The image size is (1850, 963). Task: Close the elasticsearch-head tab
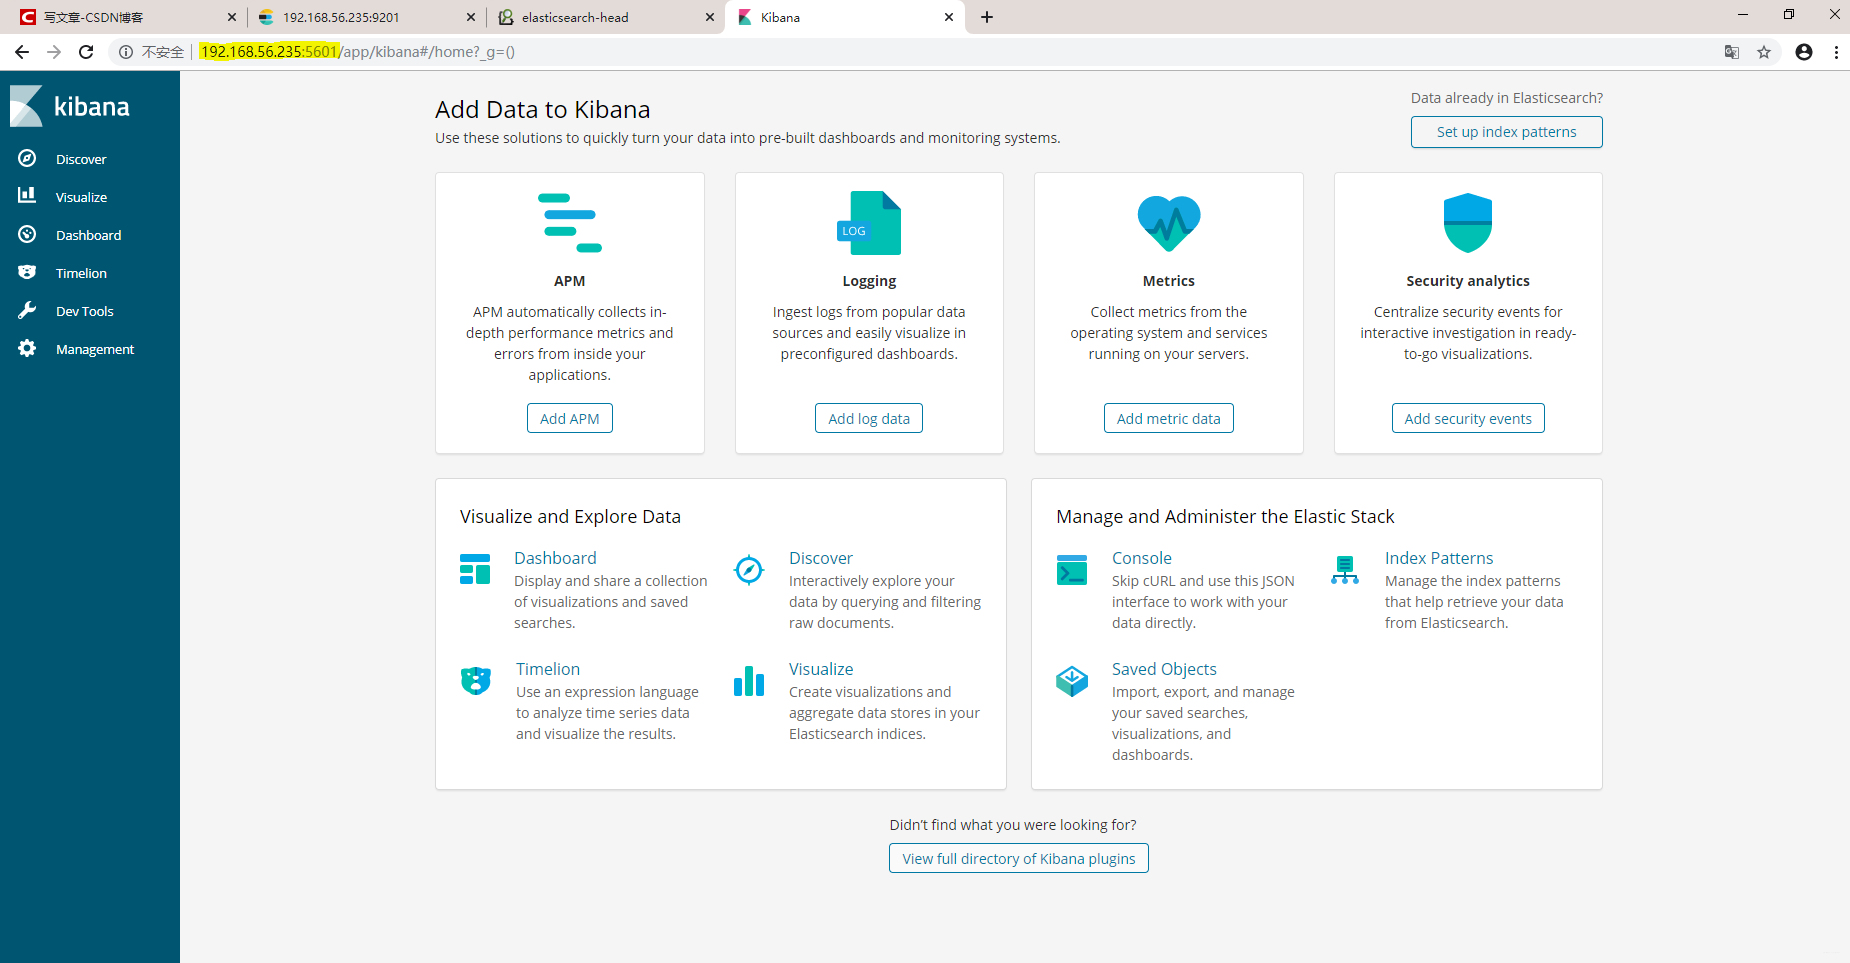coord(710,17)
